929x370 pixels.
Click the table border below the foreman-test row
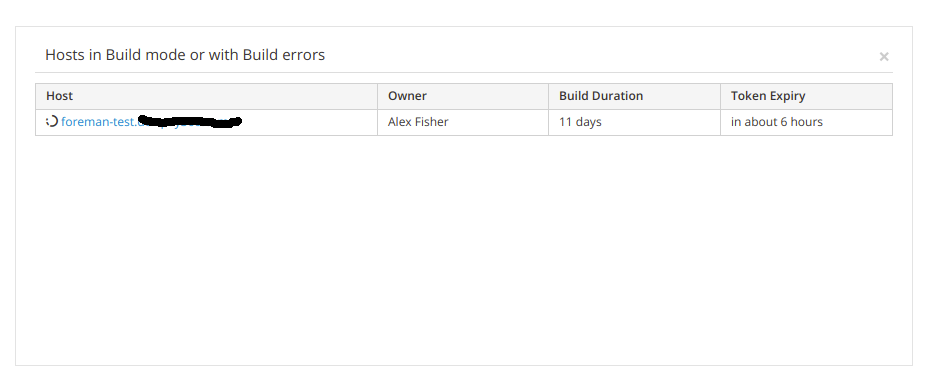pyautogui.click(x=464, y=135)
